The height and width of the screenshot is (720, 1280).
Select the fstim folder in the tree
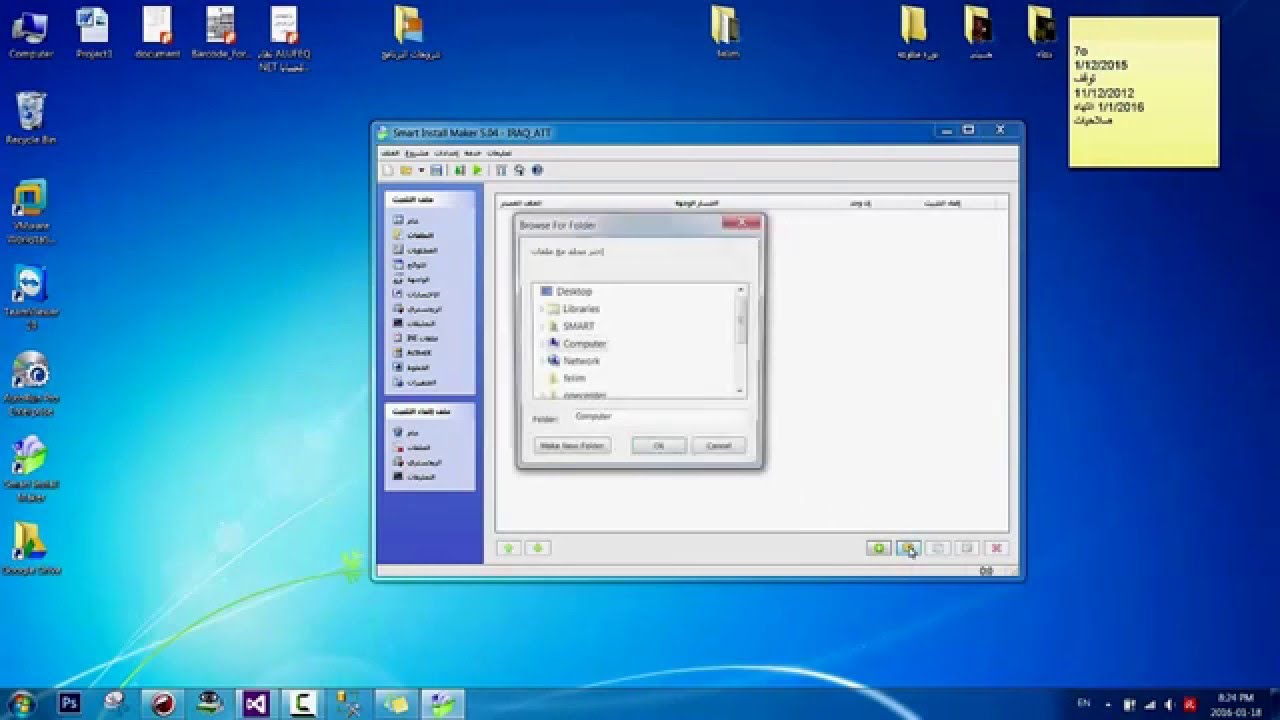point(566,378)
